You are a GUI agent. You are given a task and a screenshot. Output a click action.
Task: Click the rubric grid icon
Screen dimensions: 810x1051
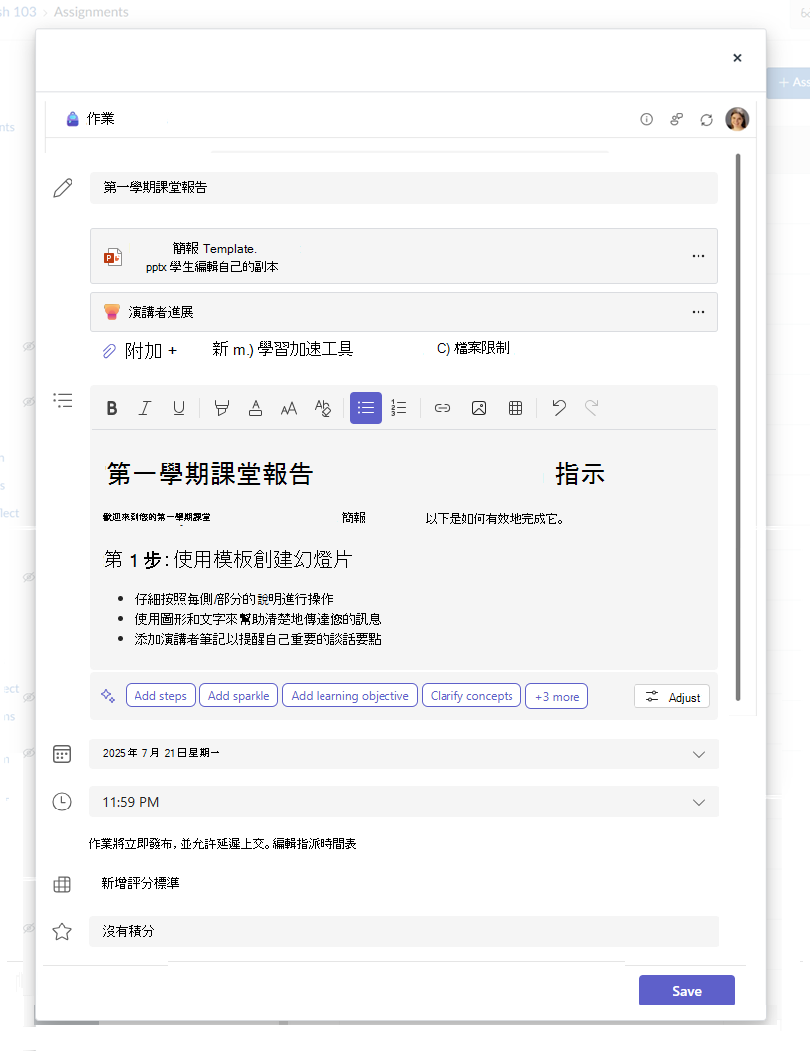click(x=62, y=885)
